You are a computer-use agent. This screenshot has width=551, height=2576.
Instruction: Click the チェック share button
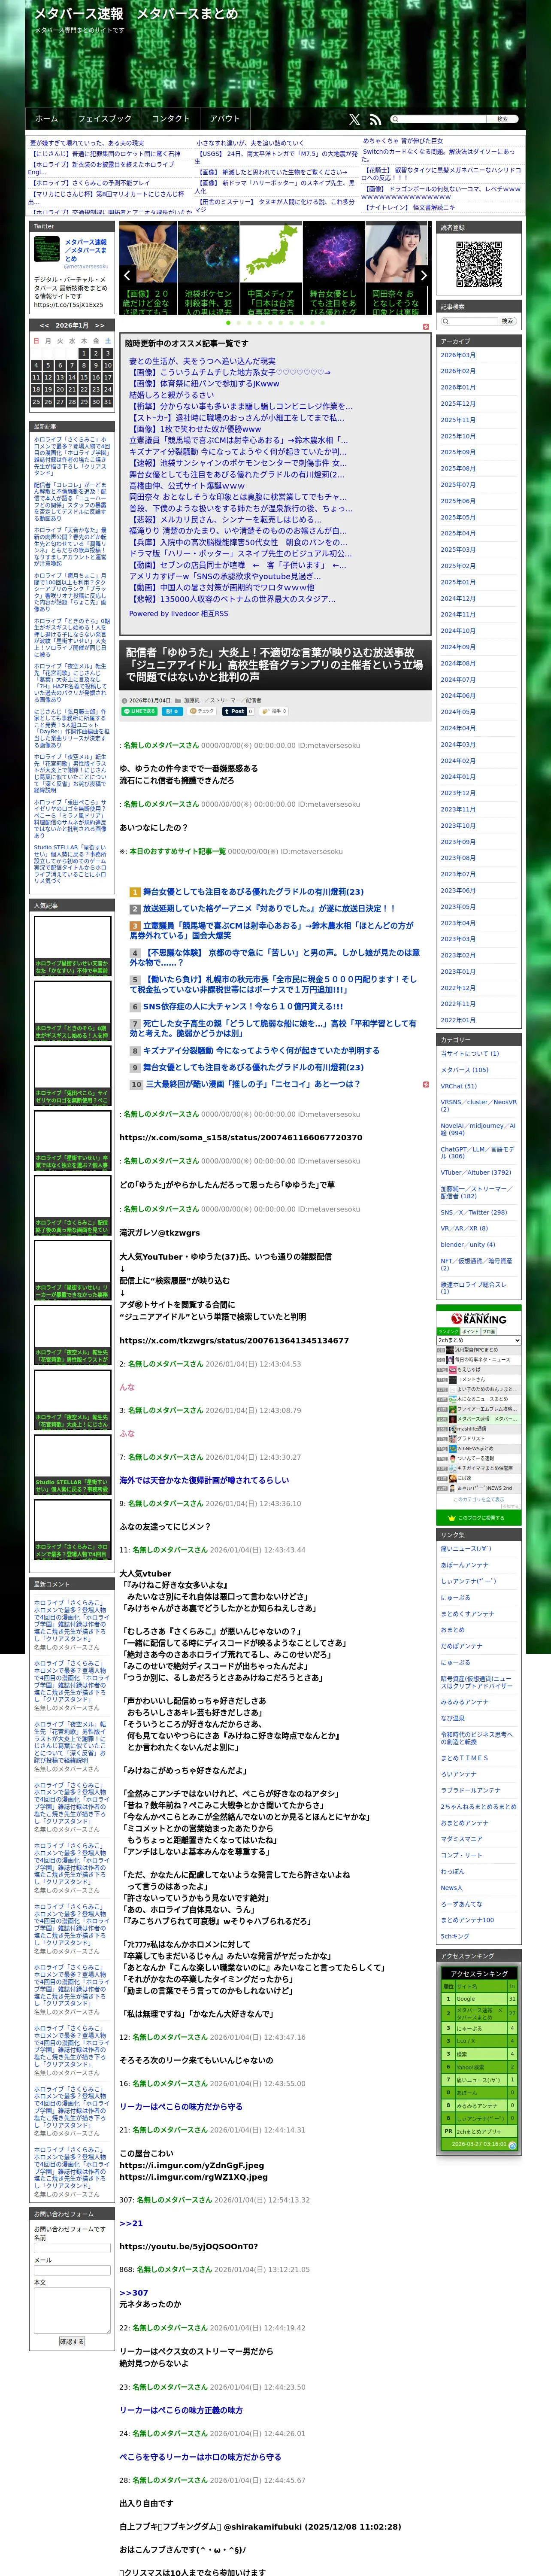tap(202, 711)
